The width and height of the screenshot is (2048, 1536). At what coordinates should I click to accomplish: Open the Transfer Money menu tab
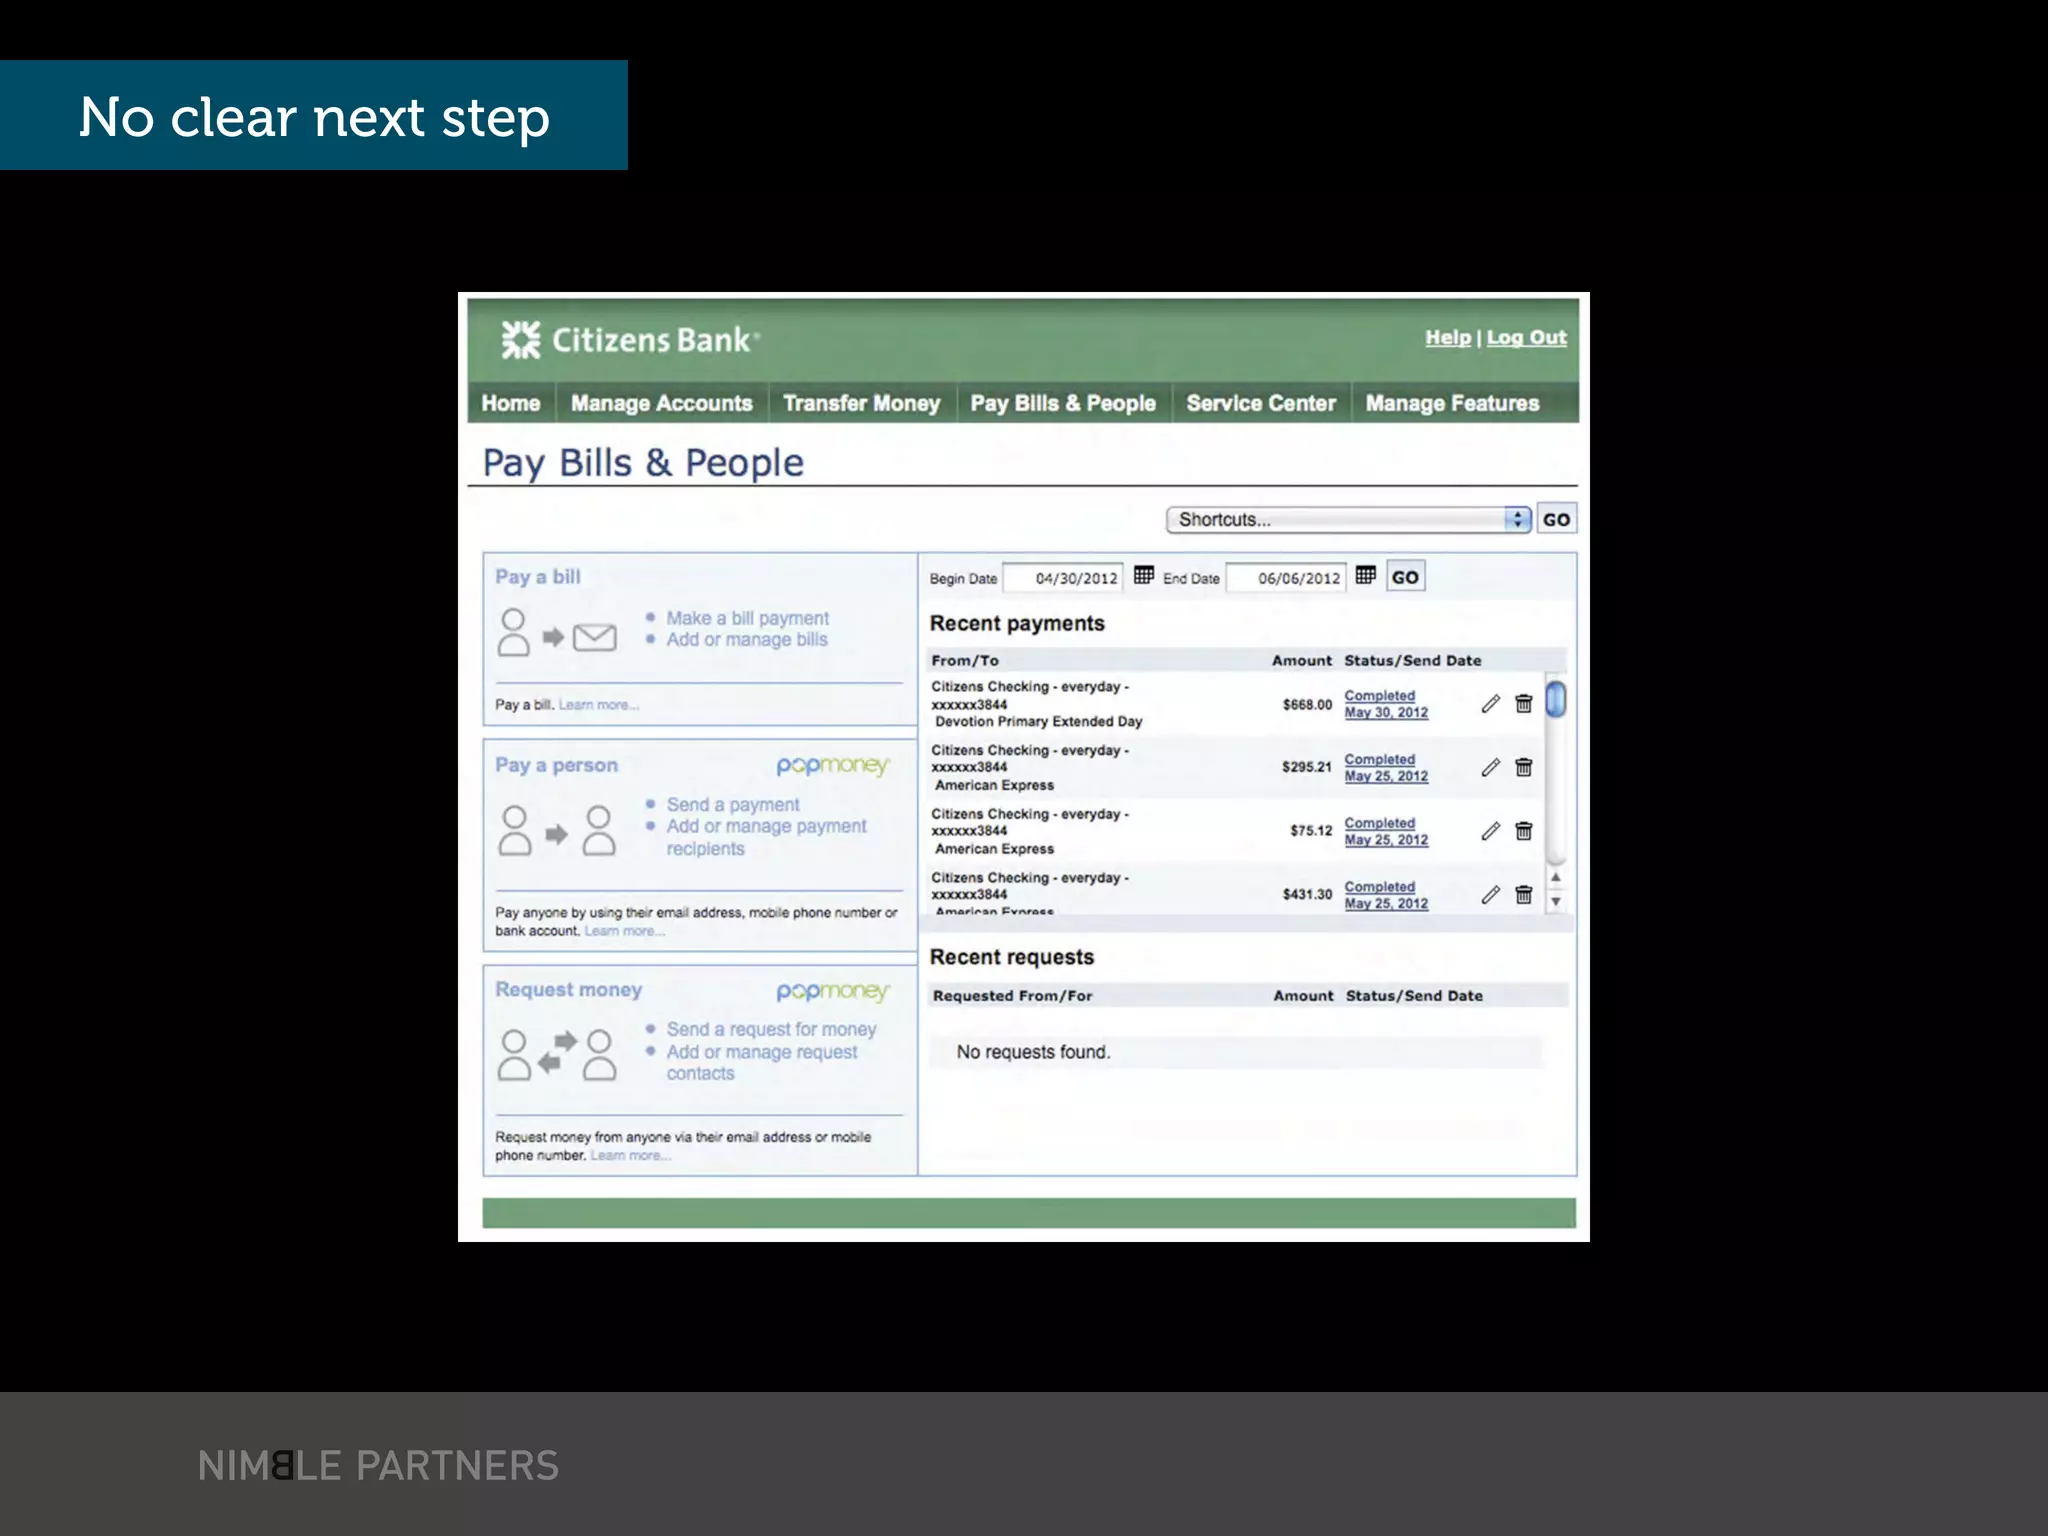pos(861,403)
